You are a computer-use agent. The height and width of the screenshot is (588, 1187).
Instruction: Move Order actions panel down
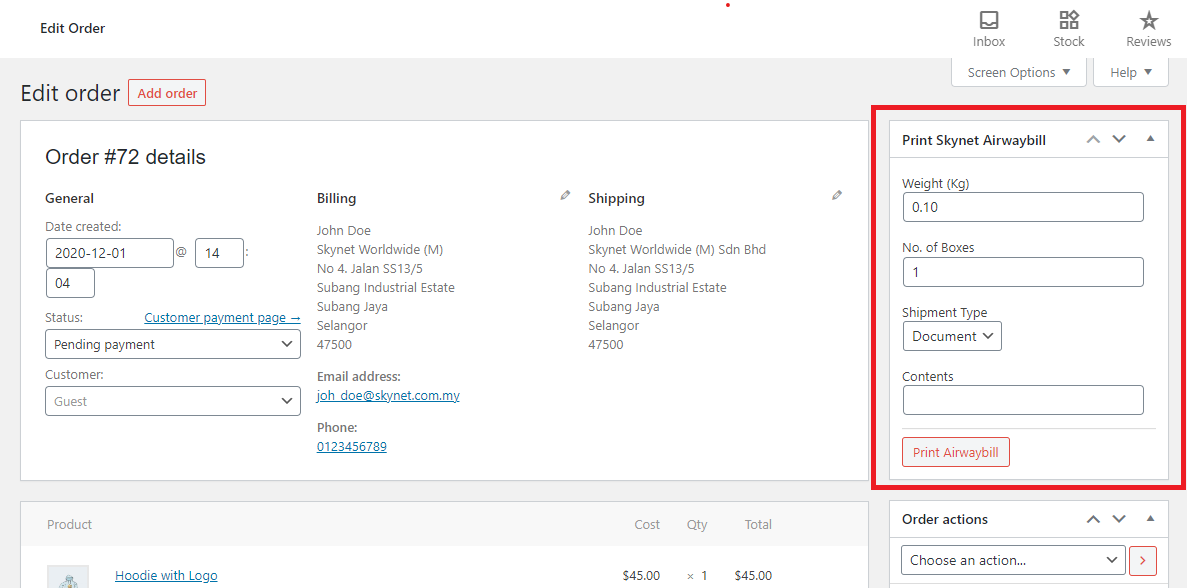coord(1119,518)
